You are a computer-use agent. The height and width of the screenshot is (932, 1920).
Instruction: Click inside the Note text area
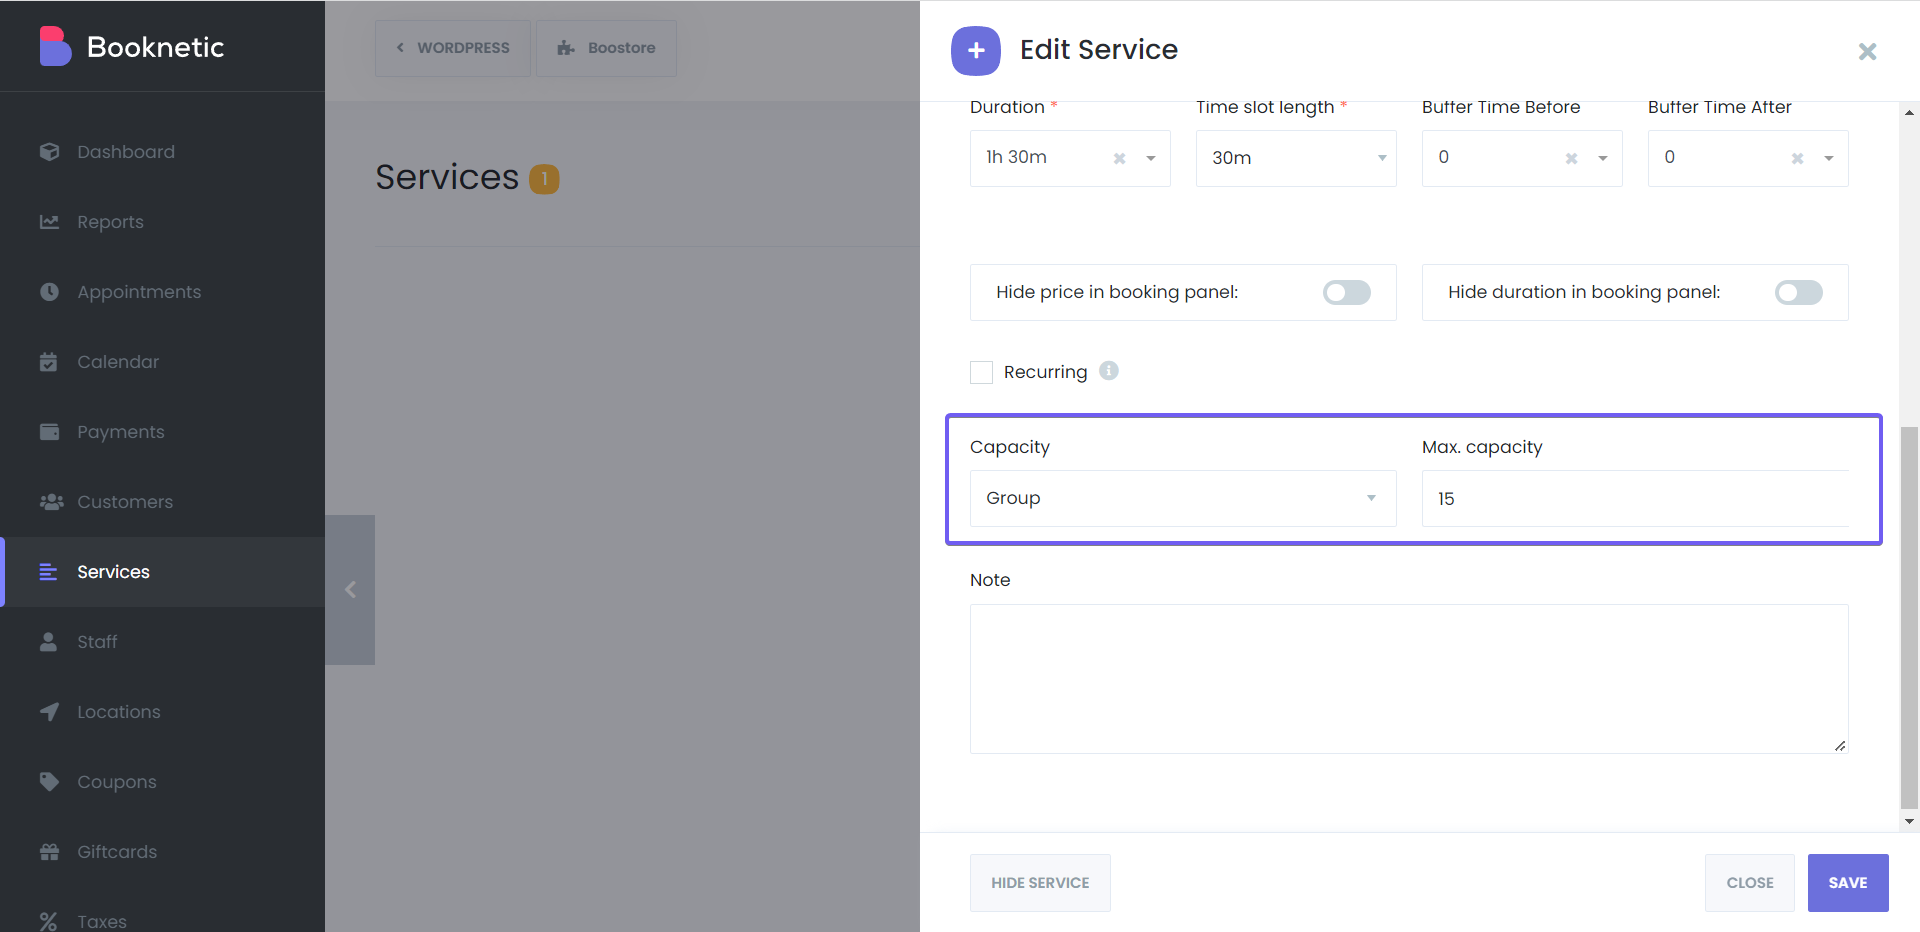click(1409, 679)
